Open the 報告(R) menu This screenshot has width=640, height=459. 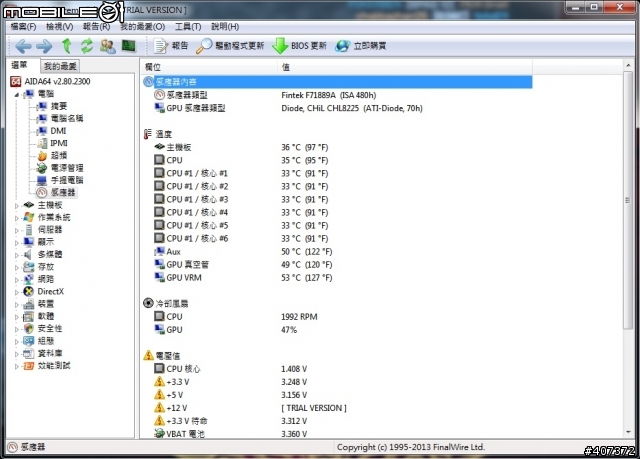[96, 27]
